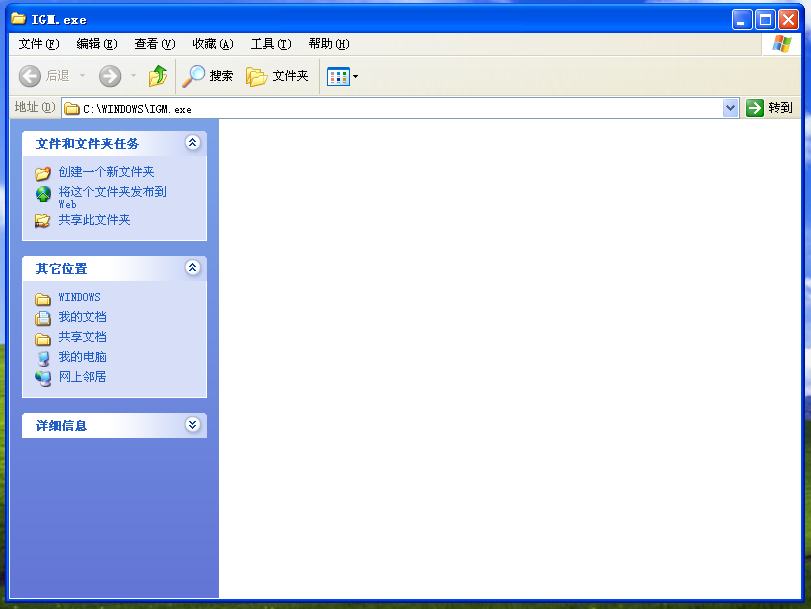Click the WINDOWS folder icon
Image resolution: width=811 pixels, height=609 pixels.
pos(43,299)
